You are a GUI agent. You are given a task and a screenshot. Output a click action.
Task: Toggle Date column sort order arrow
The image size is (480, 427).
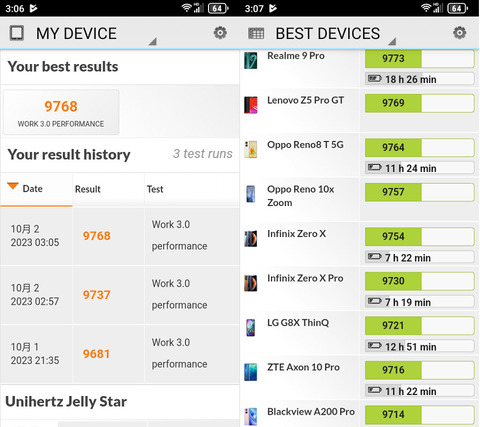[13, 186]
